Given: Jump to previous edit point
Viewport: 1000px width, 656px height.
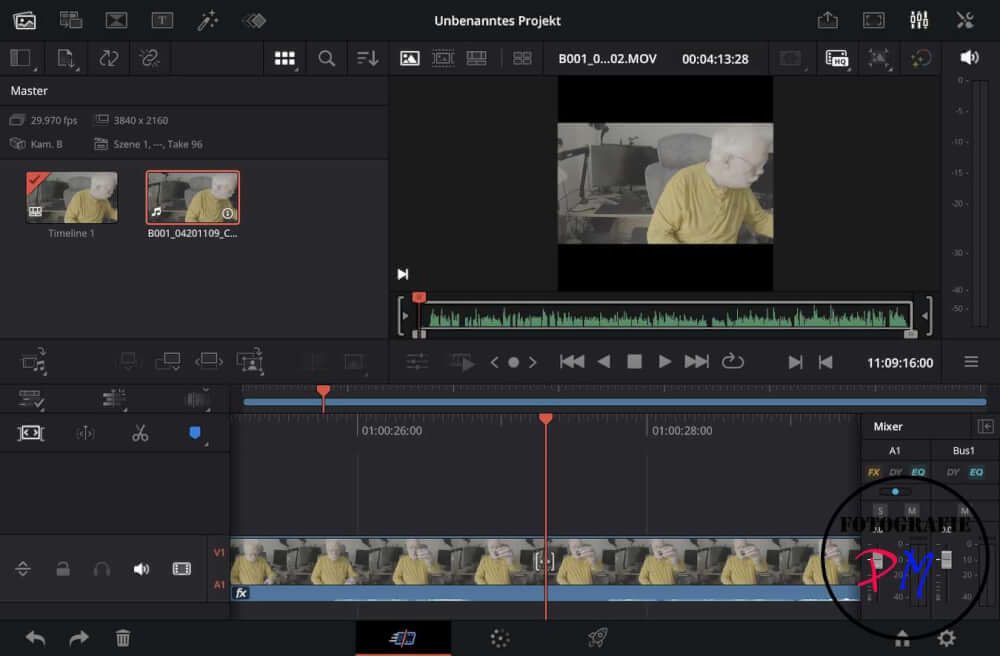Looking at the screenshot, I should [x=572, y=362].
